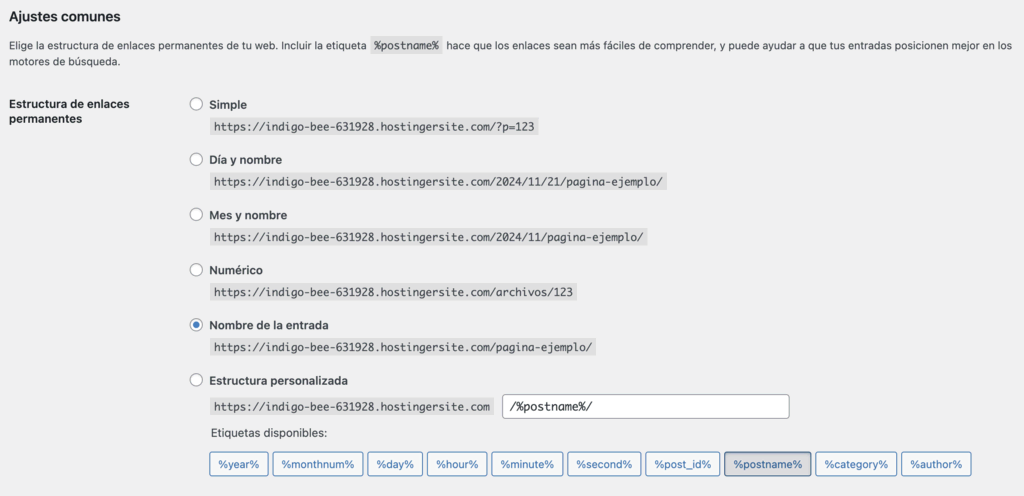
Task: Add the %post_id% tag
Action: [x=682, y=464]
